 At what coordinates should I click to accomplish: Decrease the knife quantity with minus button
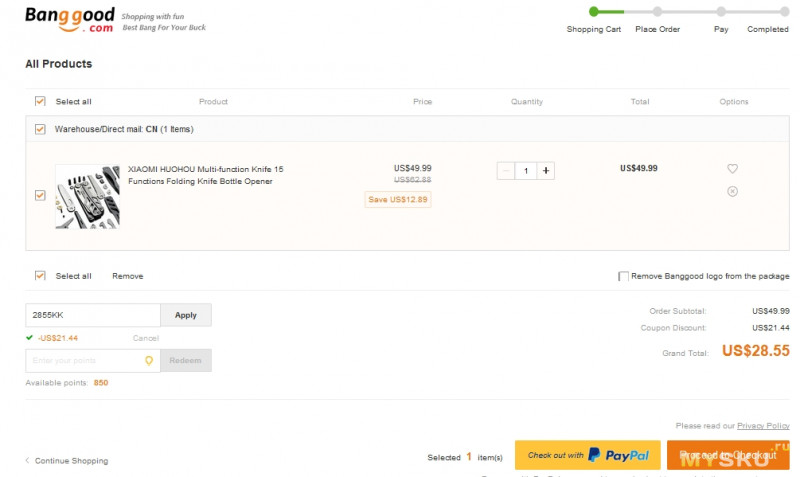click(506, 171)
